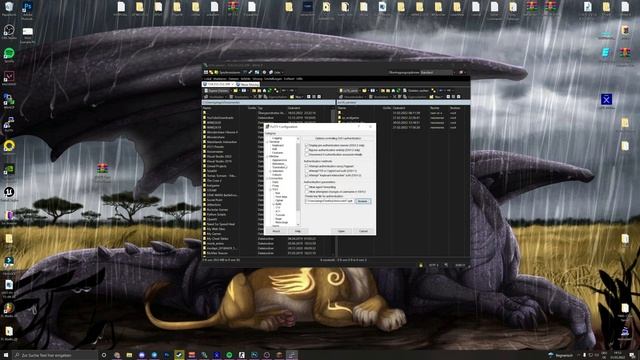Select 'The Crew 2' folder in local panel
Screen dimensions: 640x360
[x=214, y=180]
